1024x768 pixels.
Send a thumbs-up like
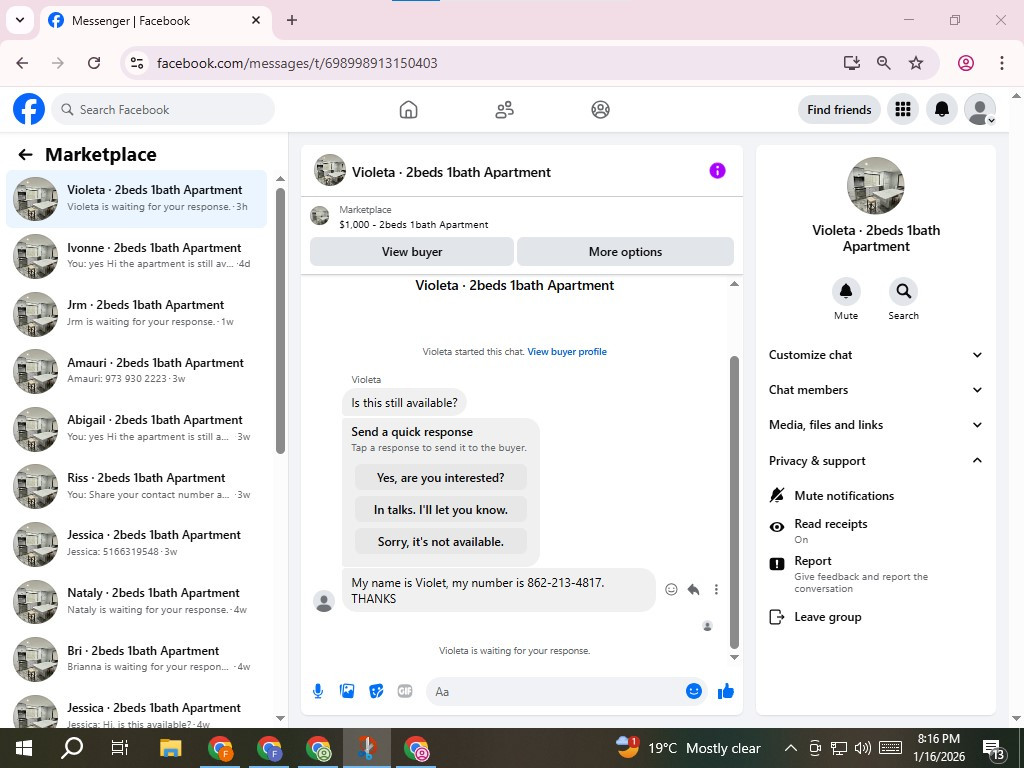pos(726,691)
